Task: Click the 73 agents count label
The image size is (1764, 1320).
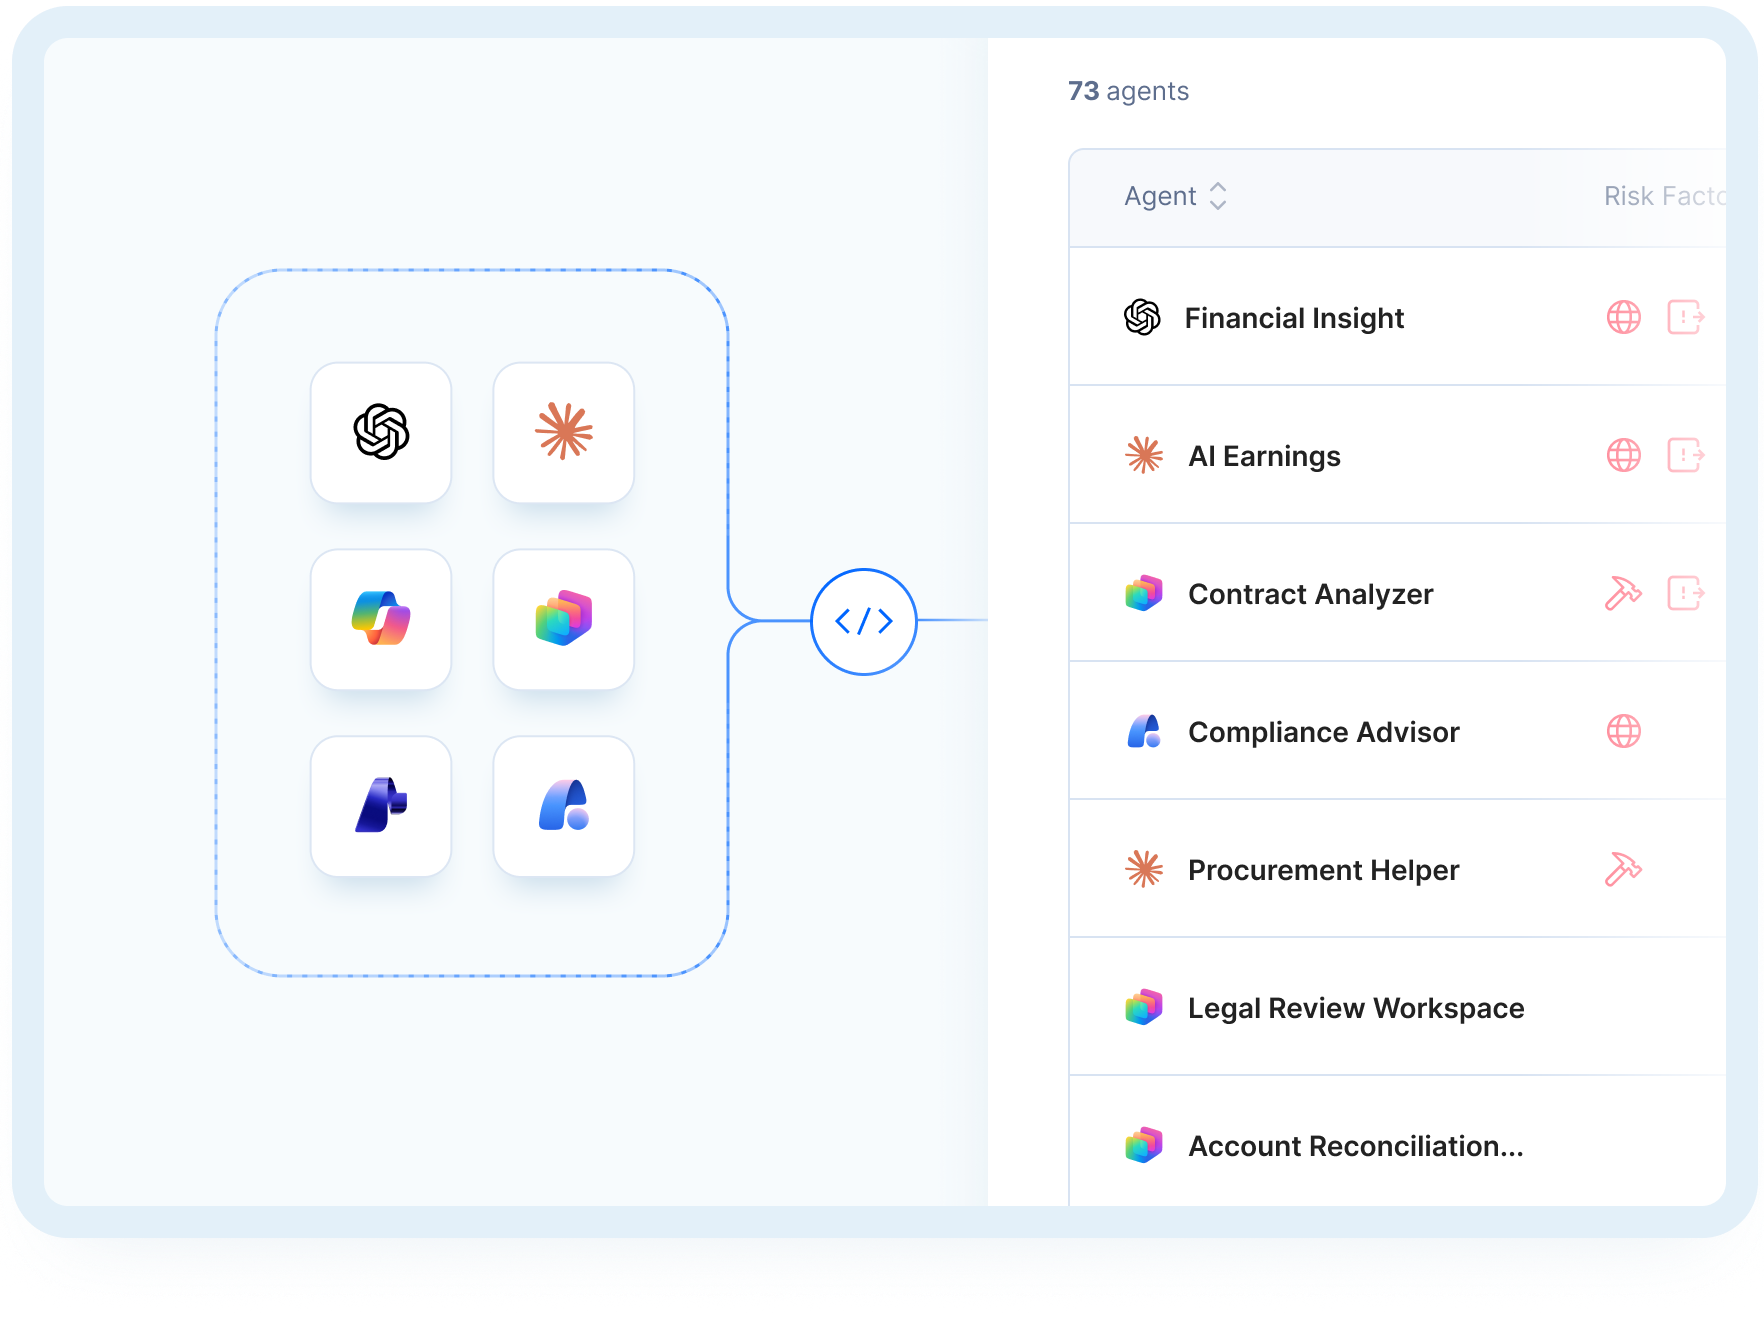Action: tap(1128, 91)
